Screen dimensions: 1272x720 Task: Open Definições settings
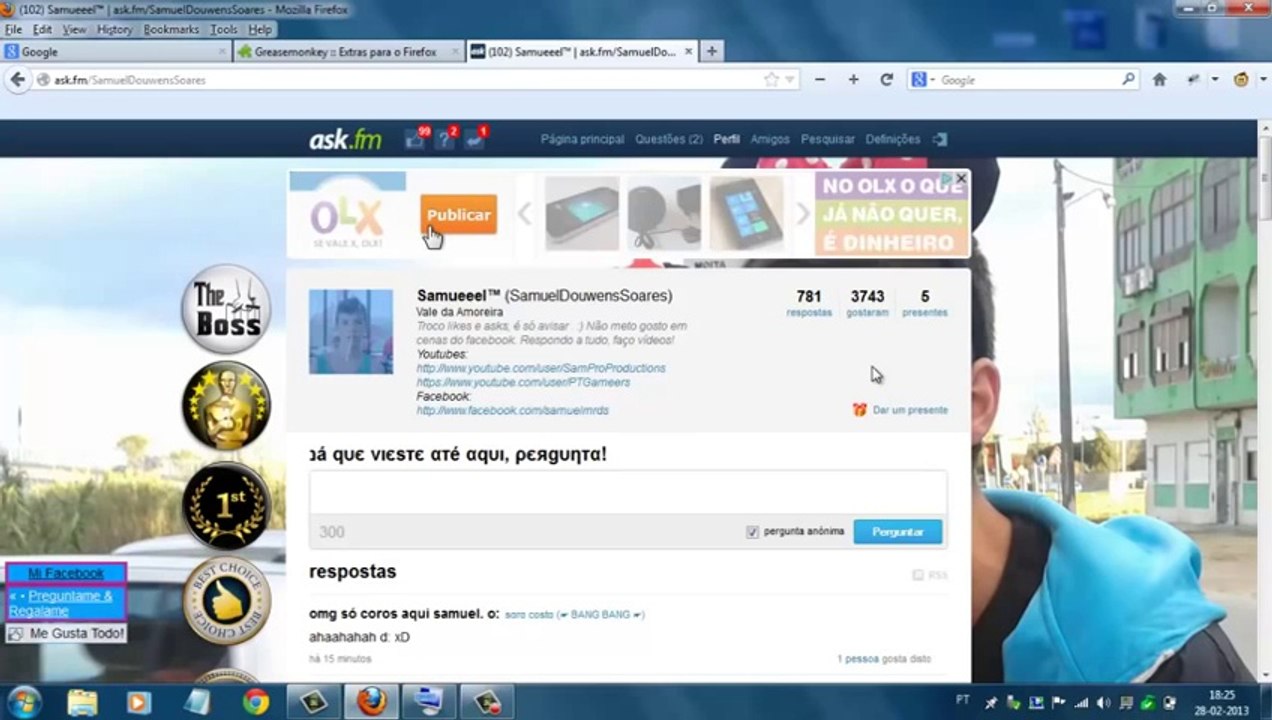(x=893, y=139)
